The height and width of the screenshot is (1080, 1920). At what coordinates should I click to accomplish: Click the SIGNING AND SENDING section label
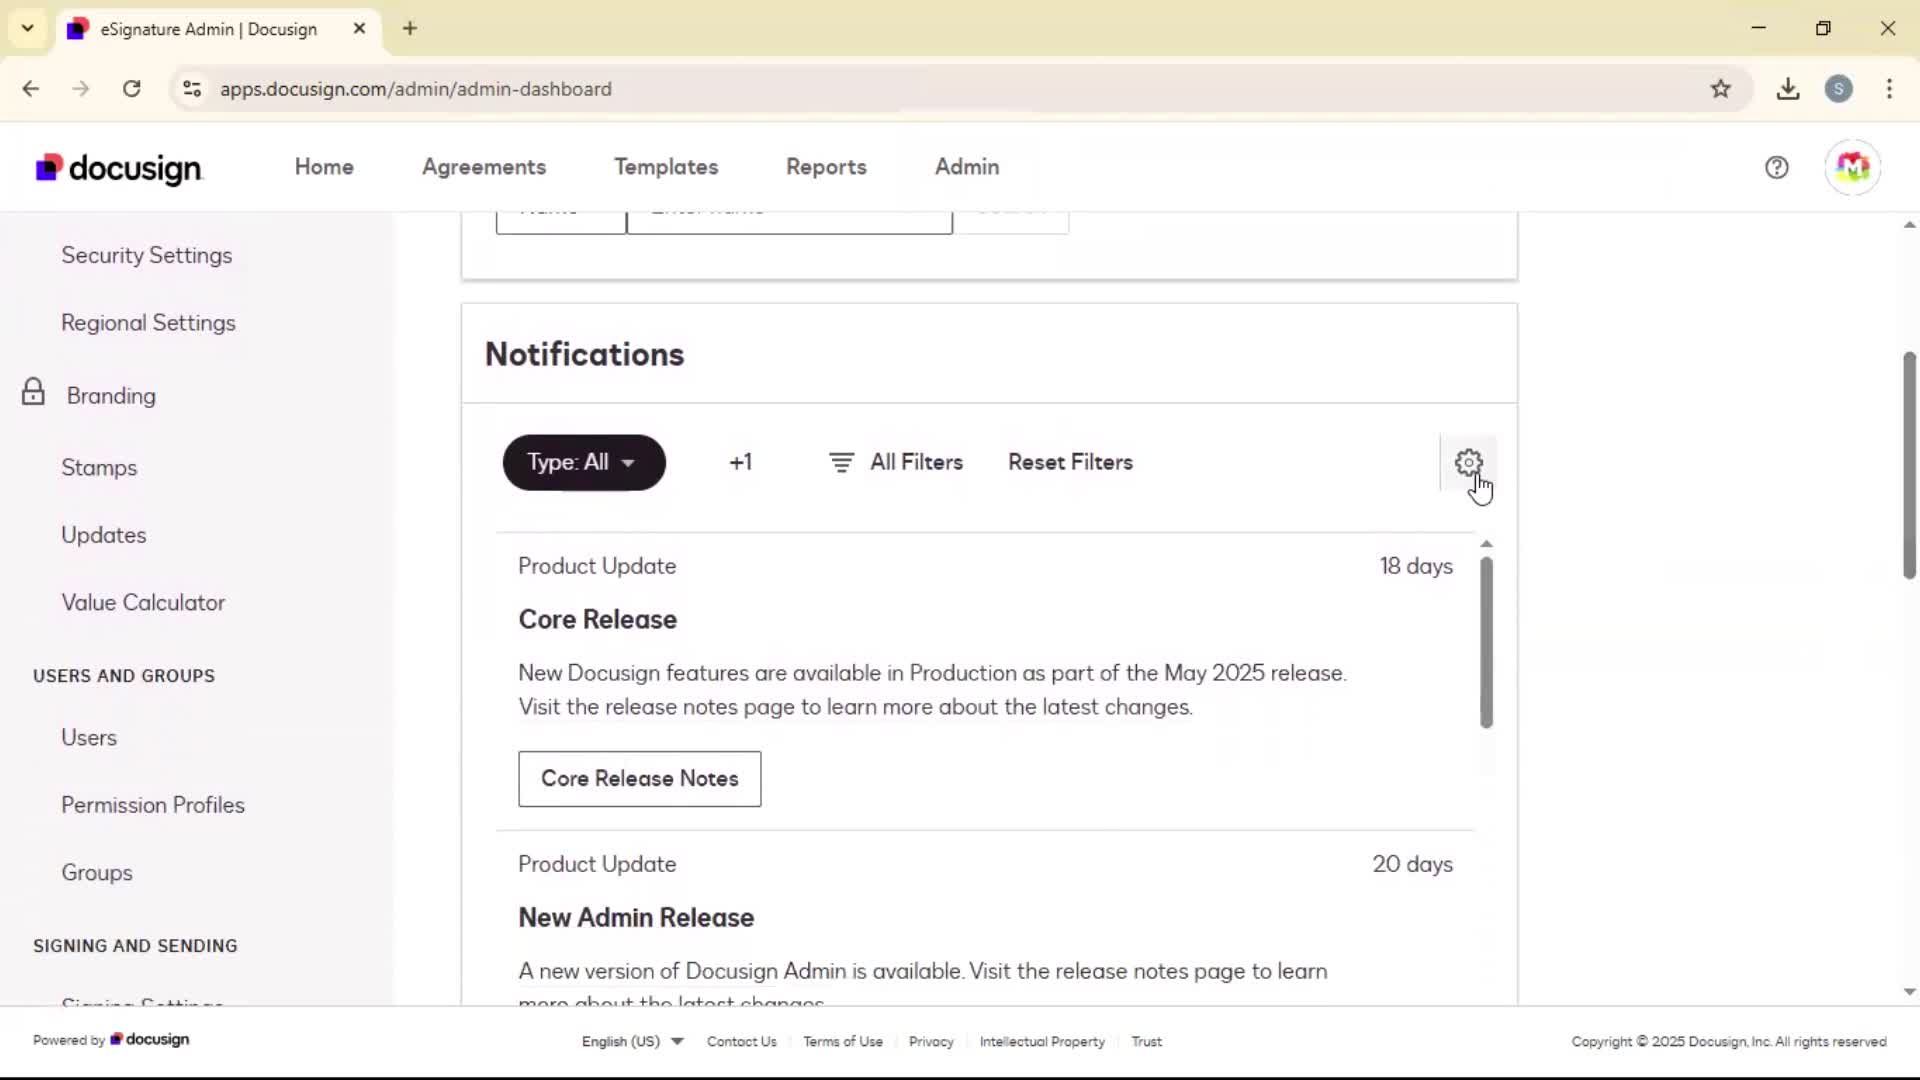135,946
